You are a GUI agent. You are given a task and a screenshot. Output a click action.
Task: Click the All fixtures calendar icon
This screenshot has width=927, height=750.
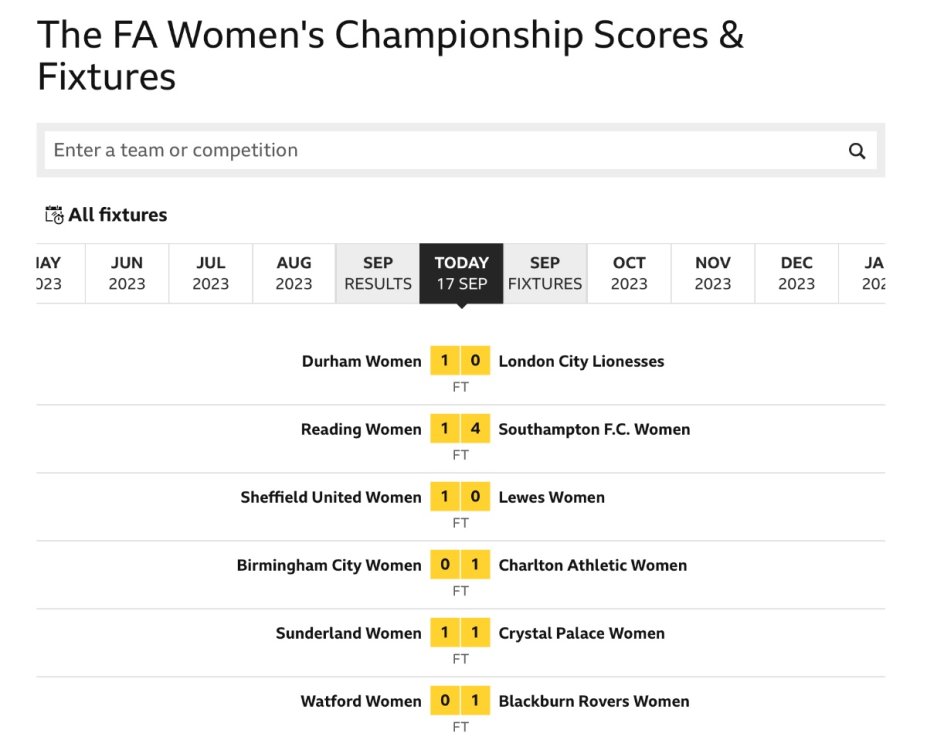[x=54, y=215]
